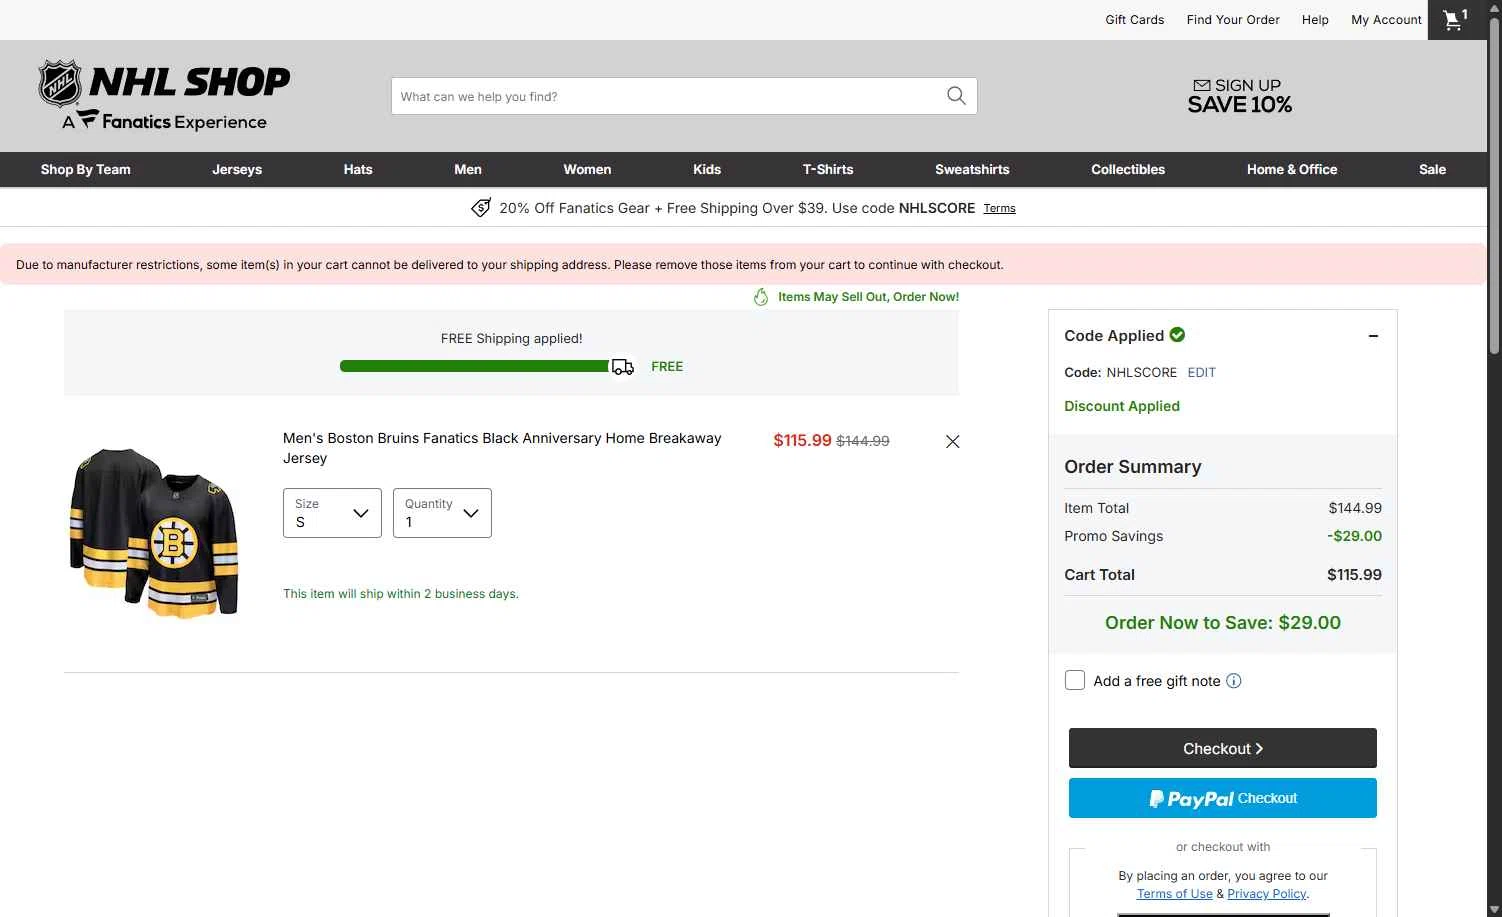Click the Bruins jersey thumbnail

click(x=154, y=532)
